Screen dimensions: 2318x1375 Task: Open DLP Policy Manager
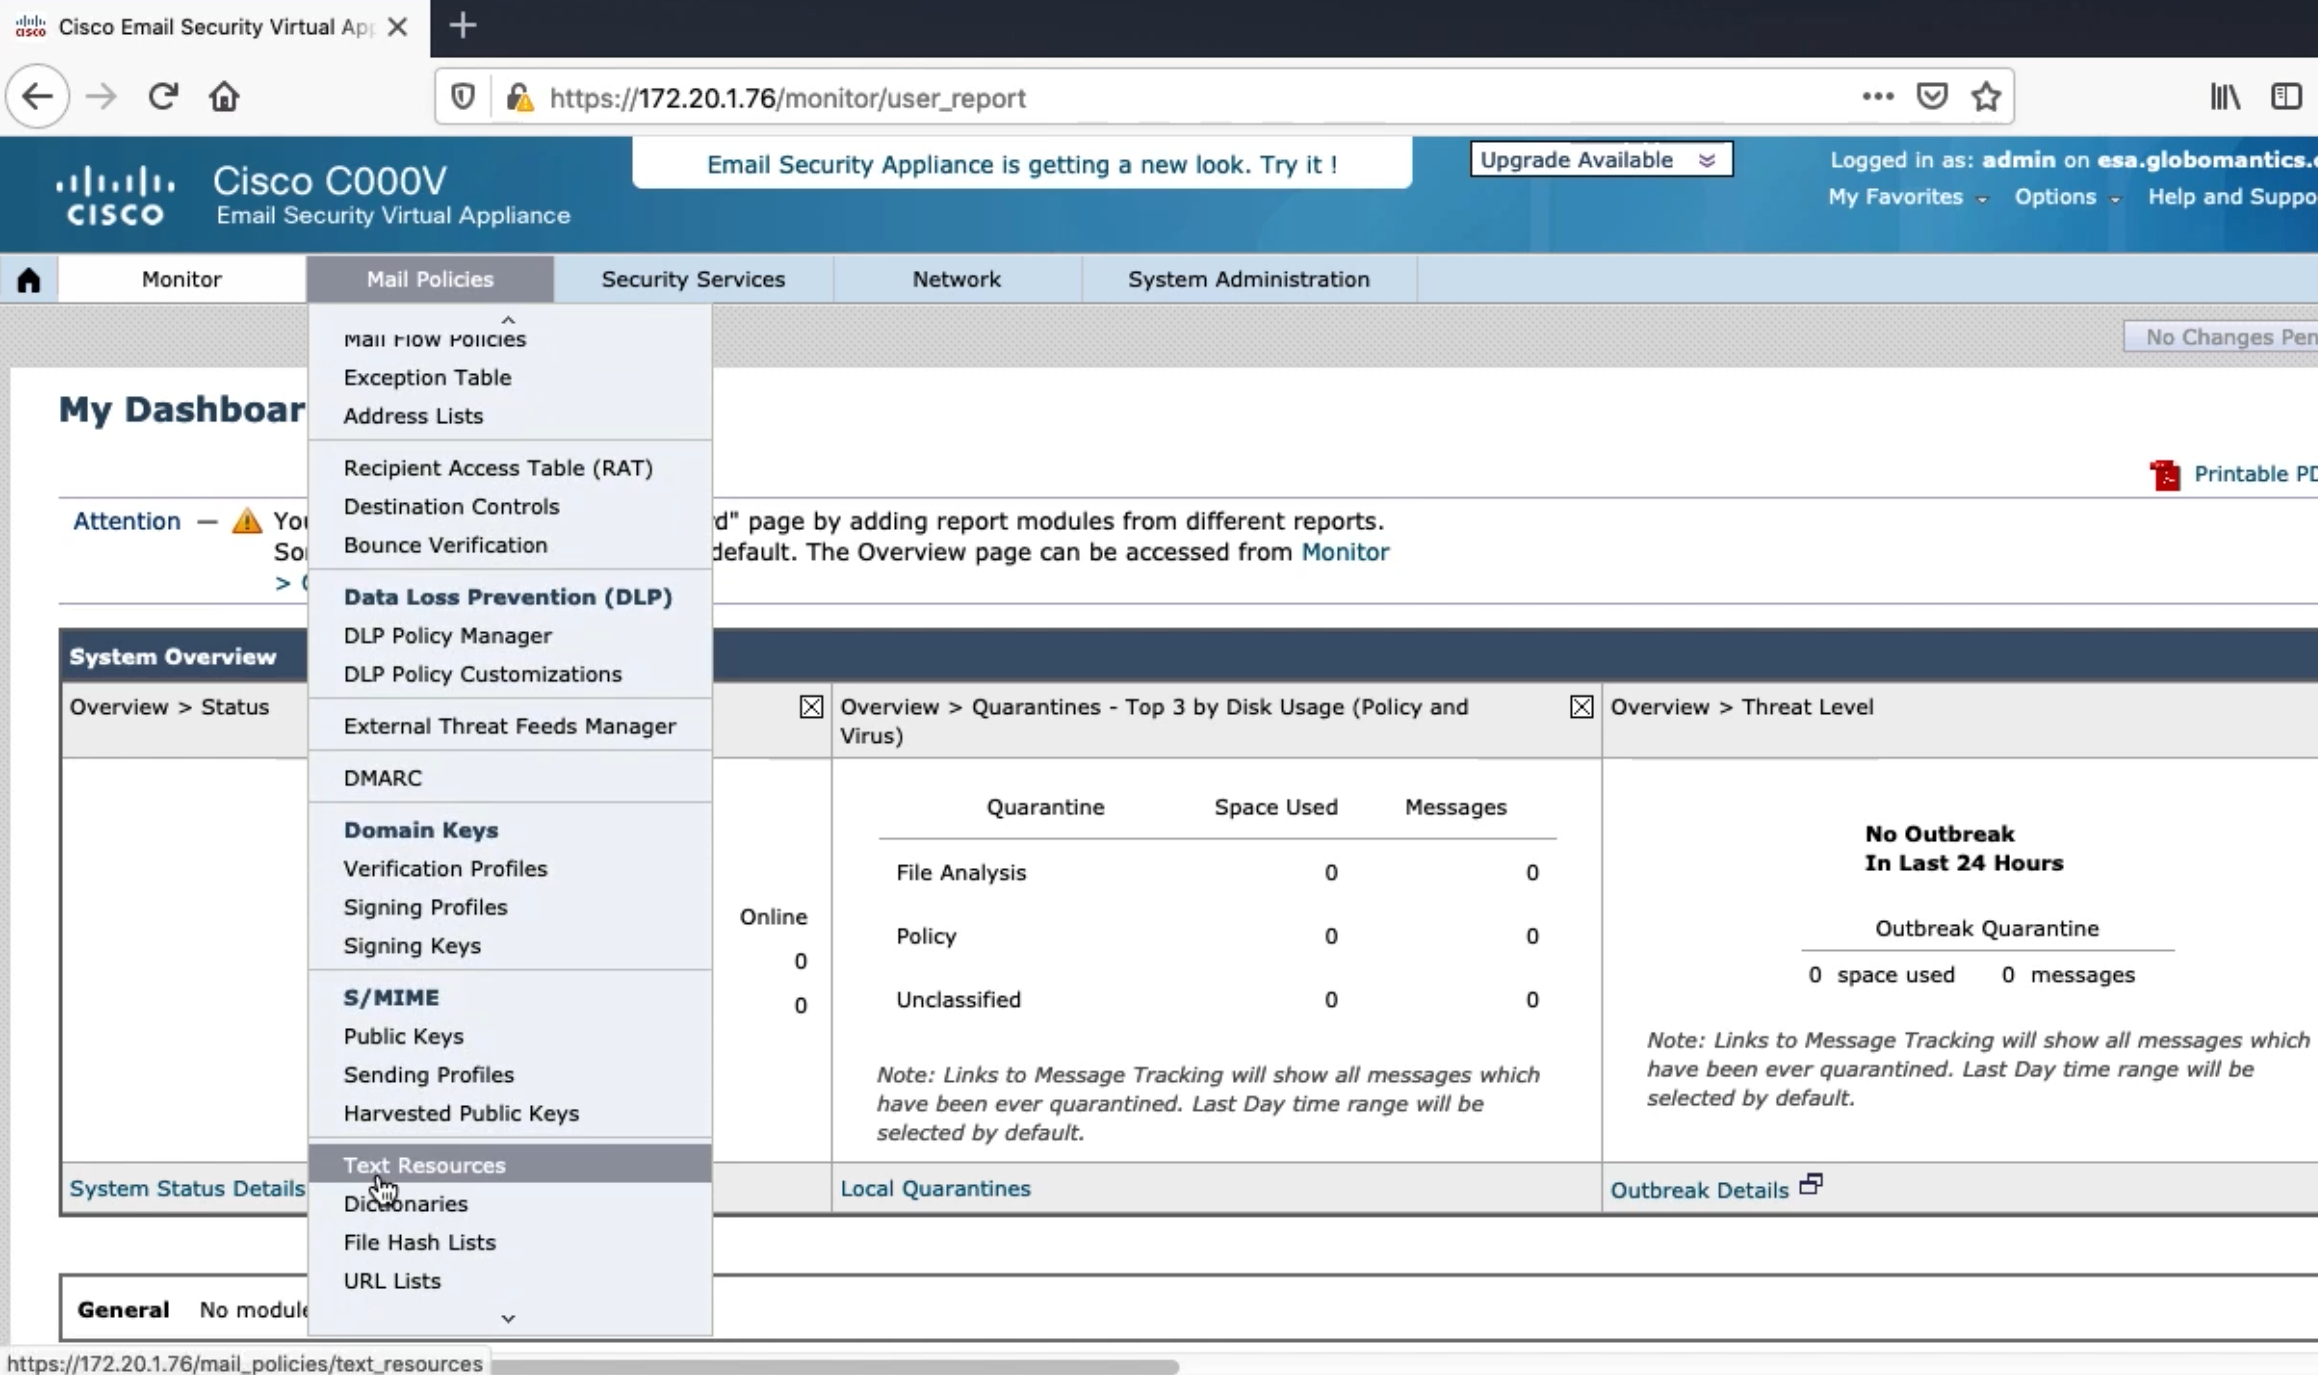click(447, 636)
